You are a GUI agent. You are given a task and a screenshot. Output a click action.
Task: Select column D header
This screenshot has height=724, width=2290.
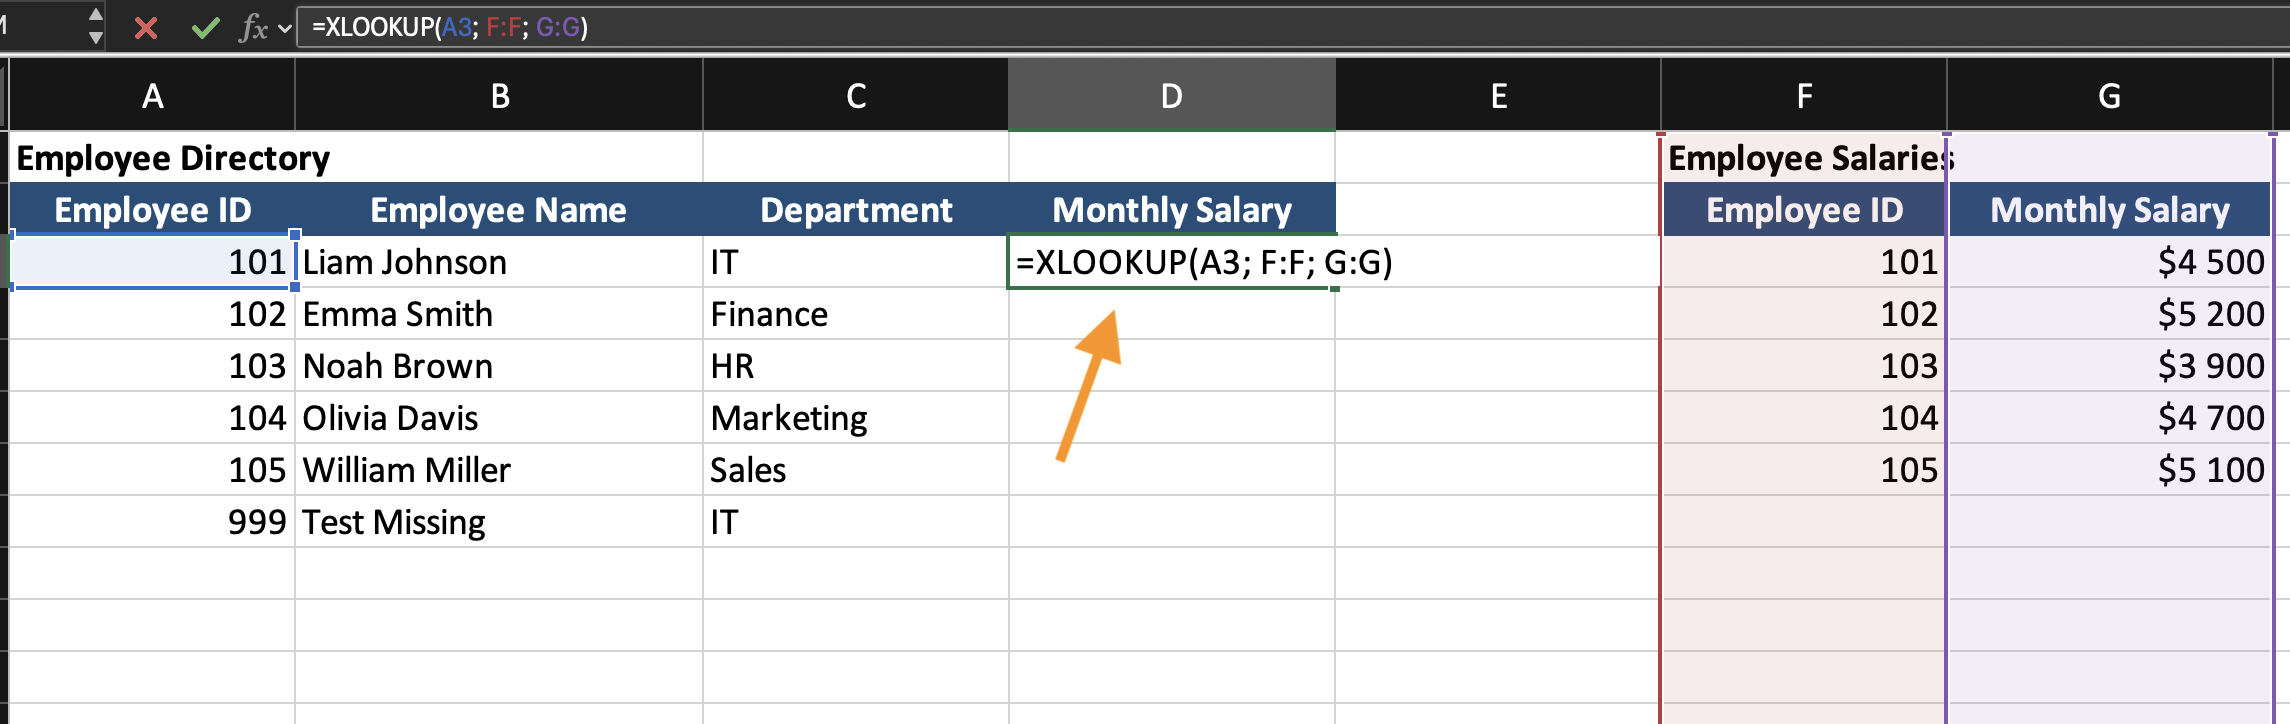pyautogui.click(x=1171, y=96)
